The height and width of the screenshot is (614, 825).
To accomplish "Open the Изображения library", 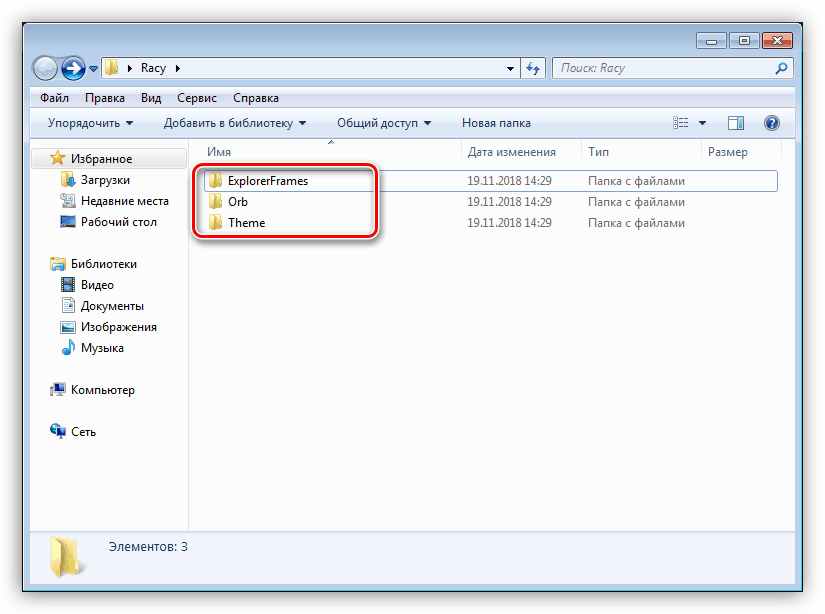I will point(118,327).
